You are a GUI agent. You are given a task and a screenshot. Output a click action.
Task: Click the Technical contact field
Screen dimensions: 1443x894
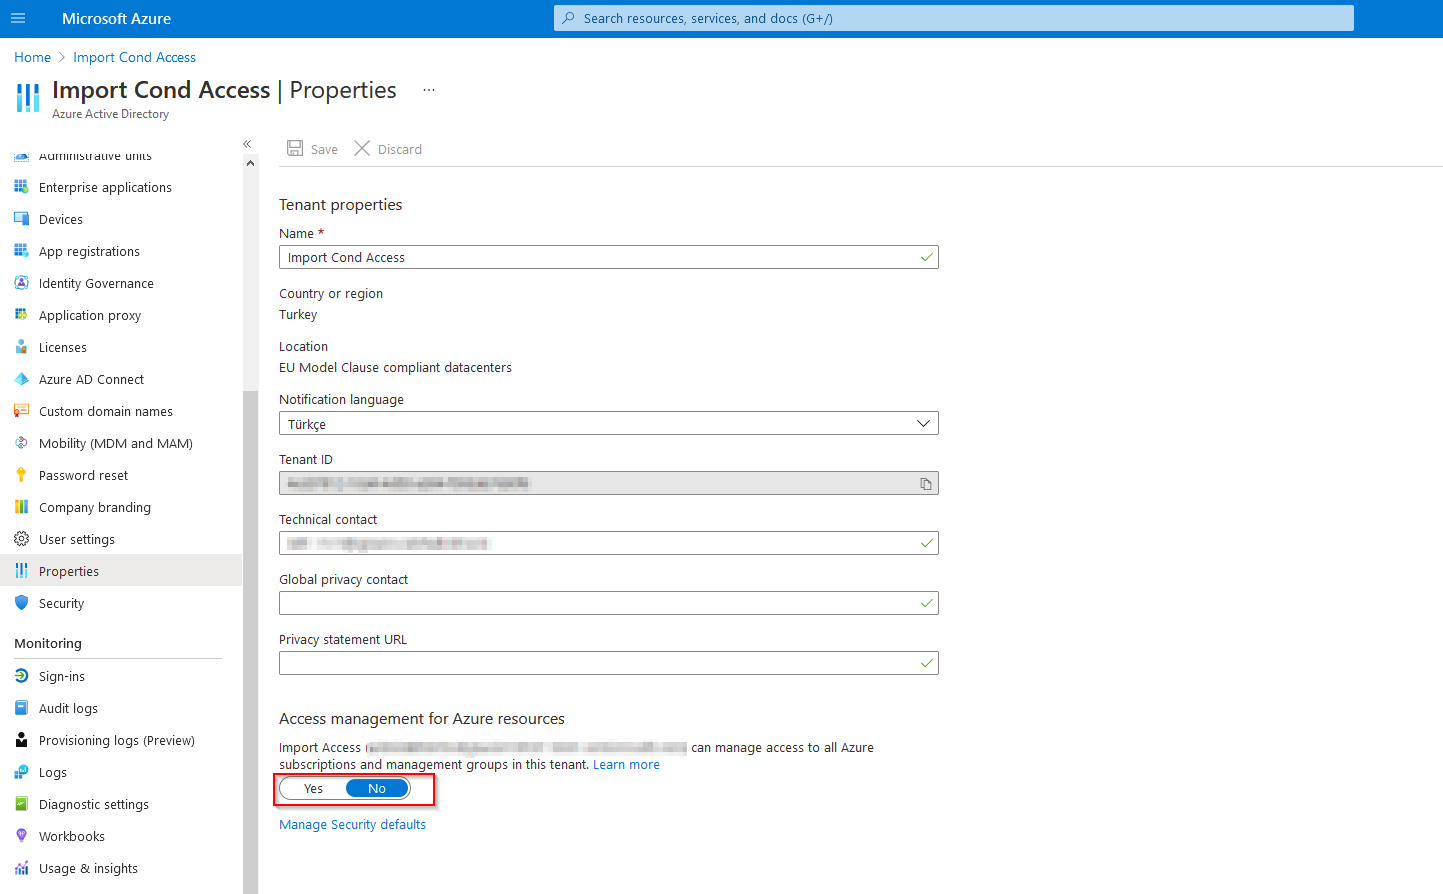[609, 543]
